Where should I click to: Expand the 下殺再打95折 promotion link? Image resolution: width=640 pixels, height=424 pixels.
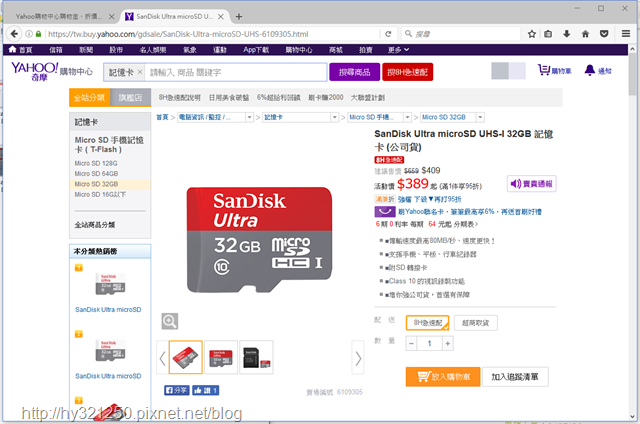(x=429, y=199)
